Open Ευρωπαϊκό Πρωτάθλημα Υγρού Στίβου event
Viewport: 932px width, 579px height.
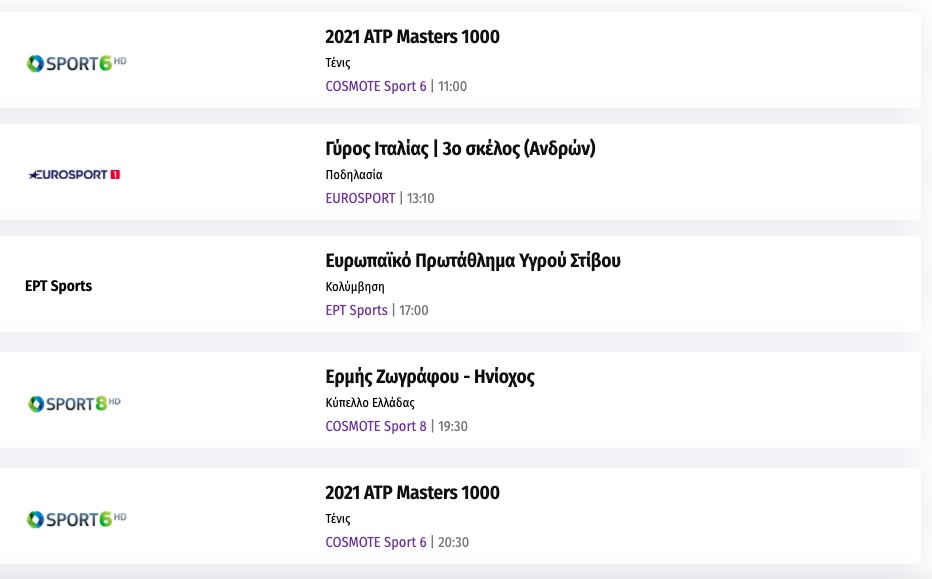473,261
